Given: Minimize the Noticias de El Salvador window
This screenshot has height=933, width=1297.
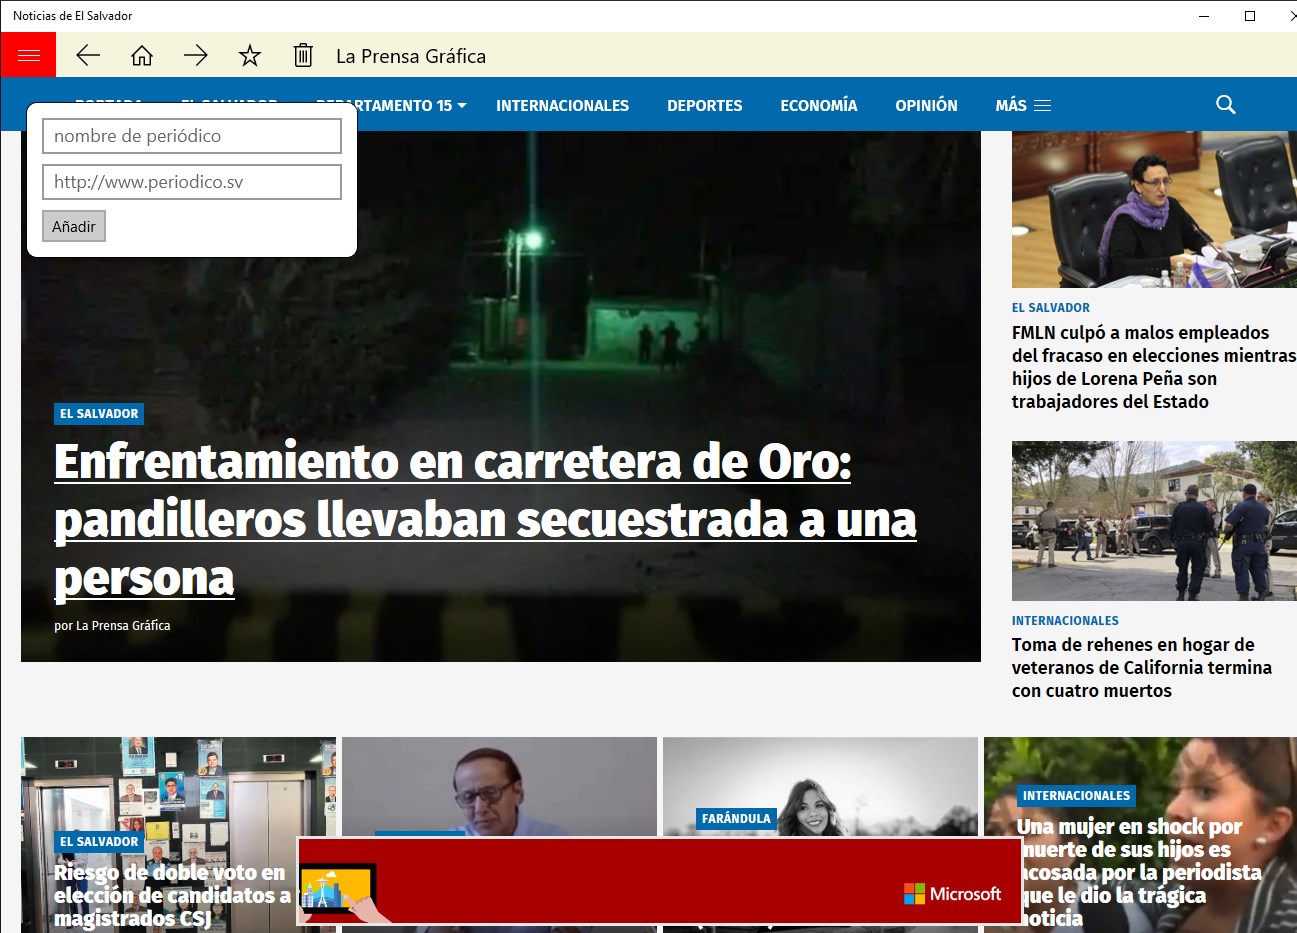Looking at the screenshot, I should coord(1204,16).
